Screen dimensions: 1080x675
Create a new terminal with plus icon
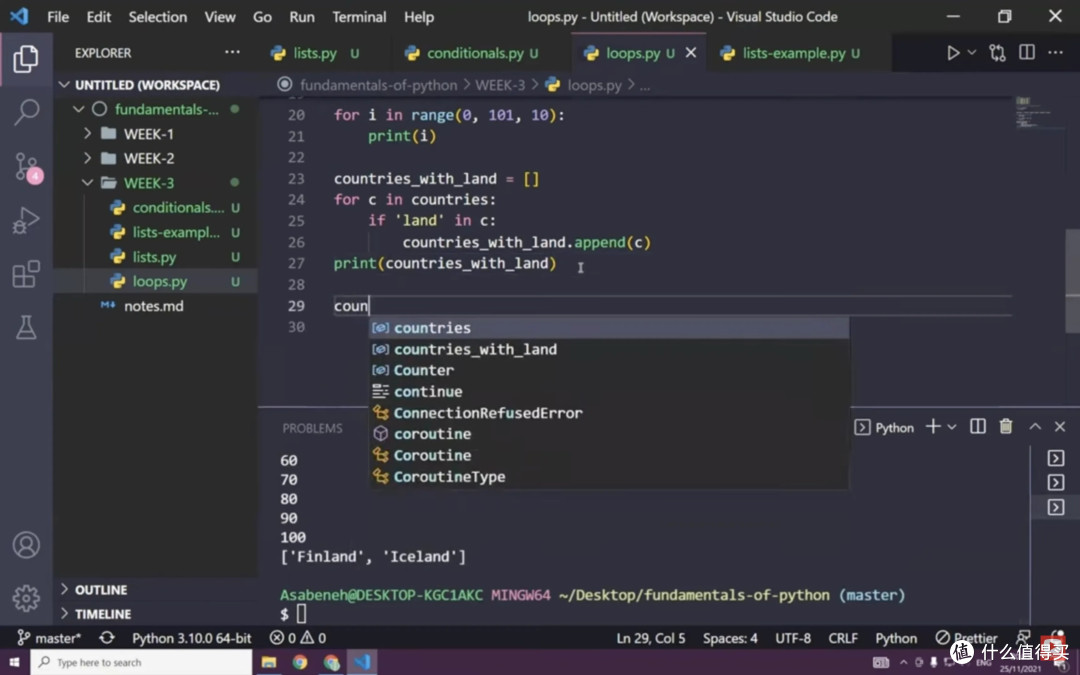[x=933, y=427]
